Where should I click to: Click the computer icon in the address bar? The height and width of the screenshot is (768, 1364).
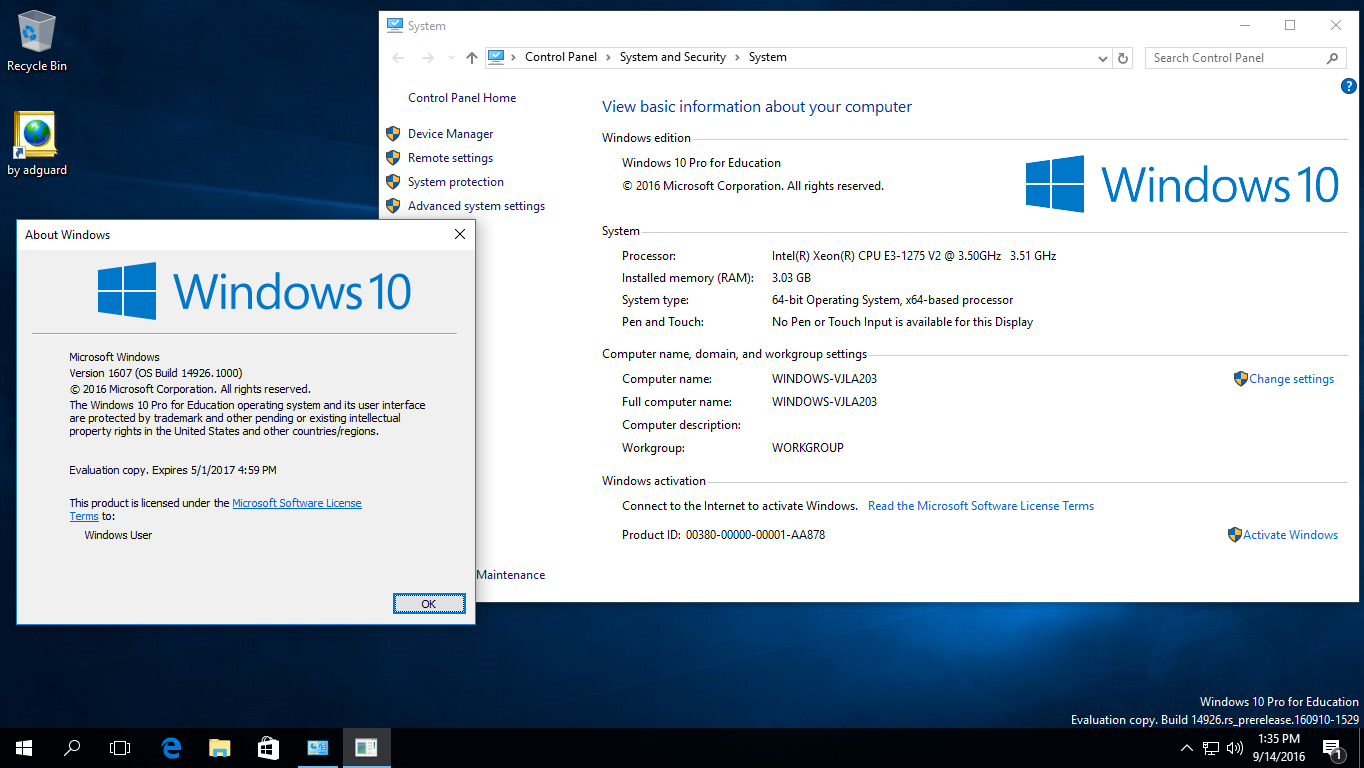click(x=496, y=57)
